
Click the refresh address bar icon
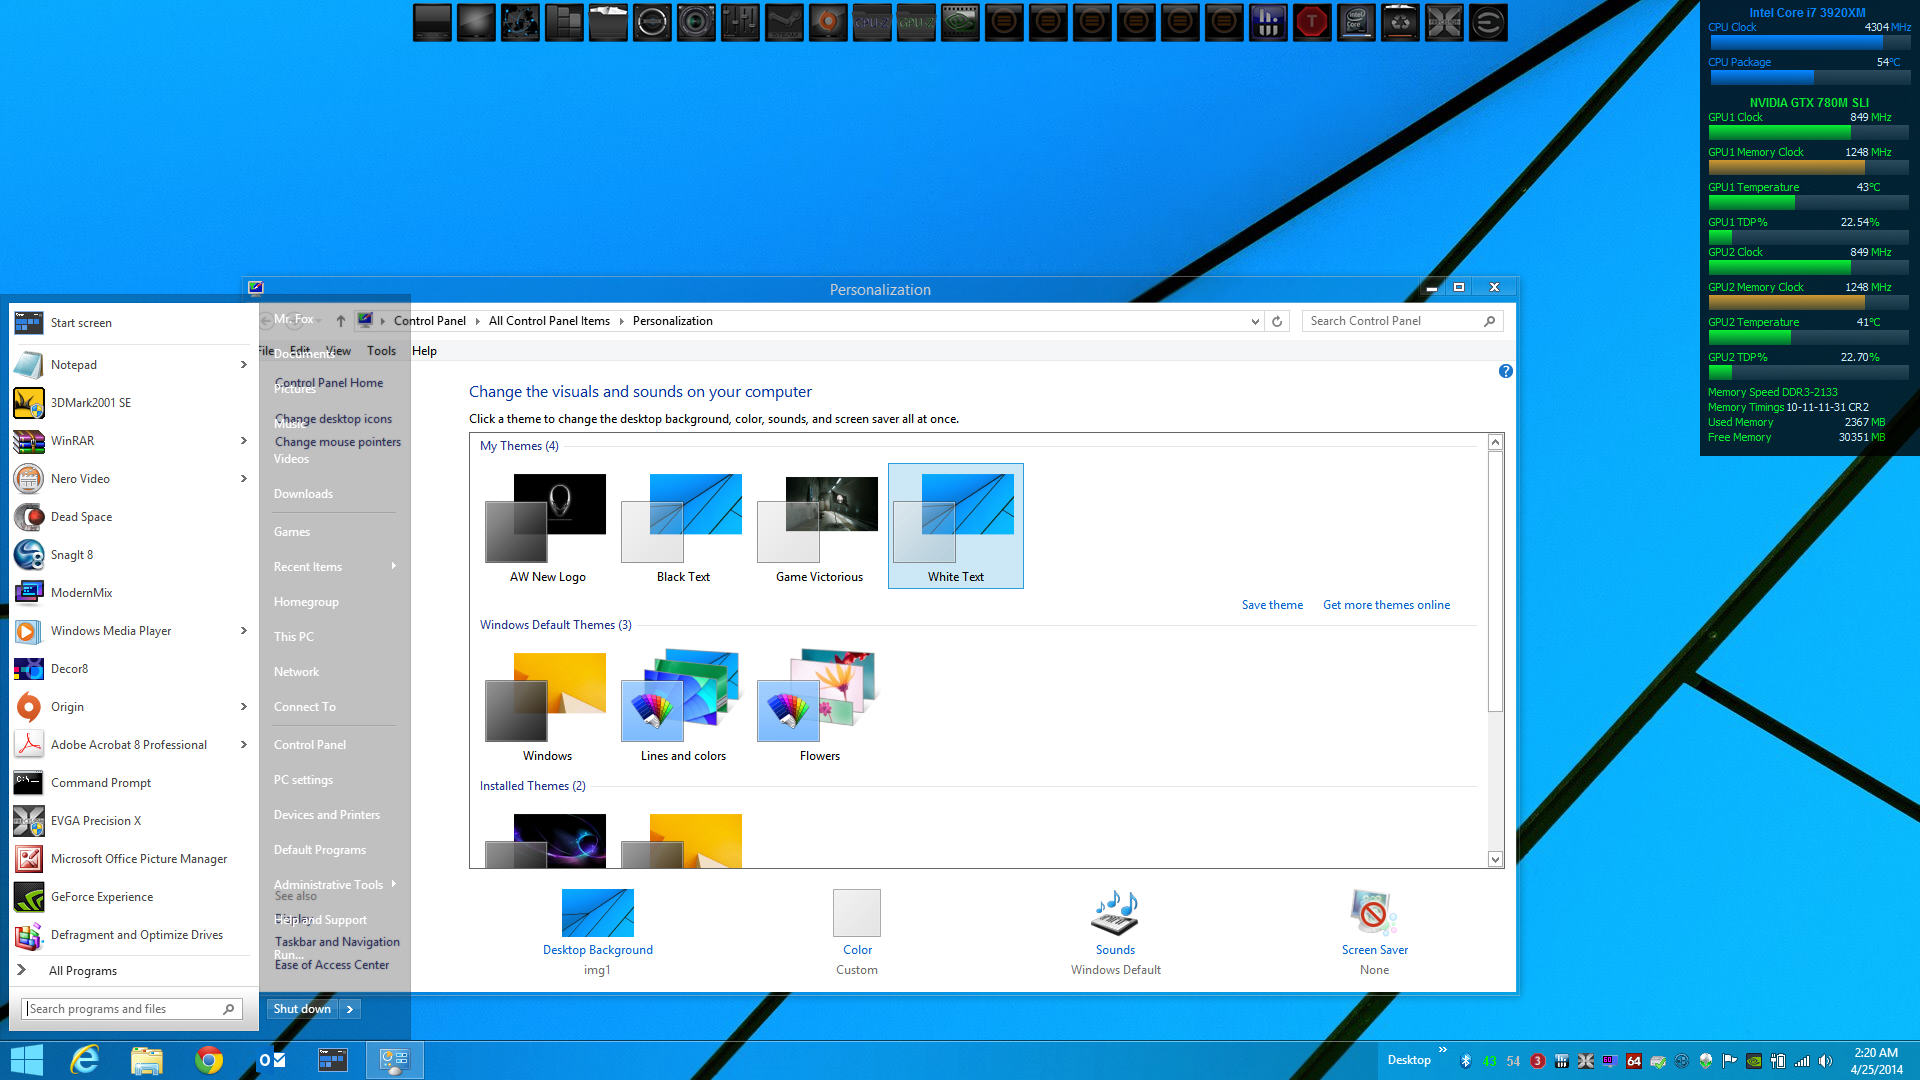[x=1277, y=321]
